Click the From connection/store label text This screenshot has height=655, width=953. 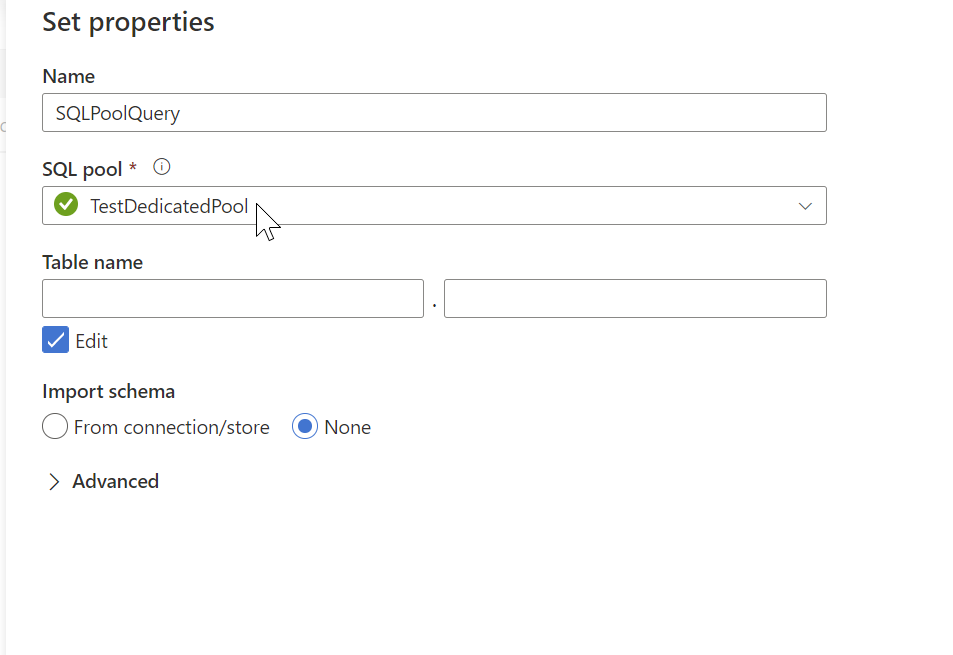pos(171,427)
